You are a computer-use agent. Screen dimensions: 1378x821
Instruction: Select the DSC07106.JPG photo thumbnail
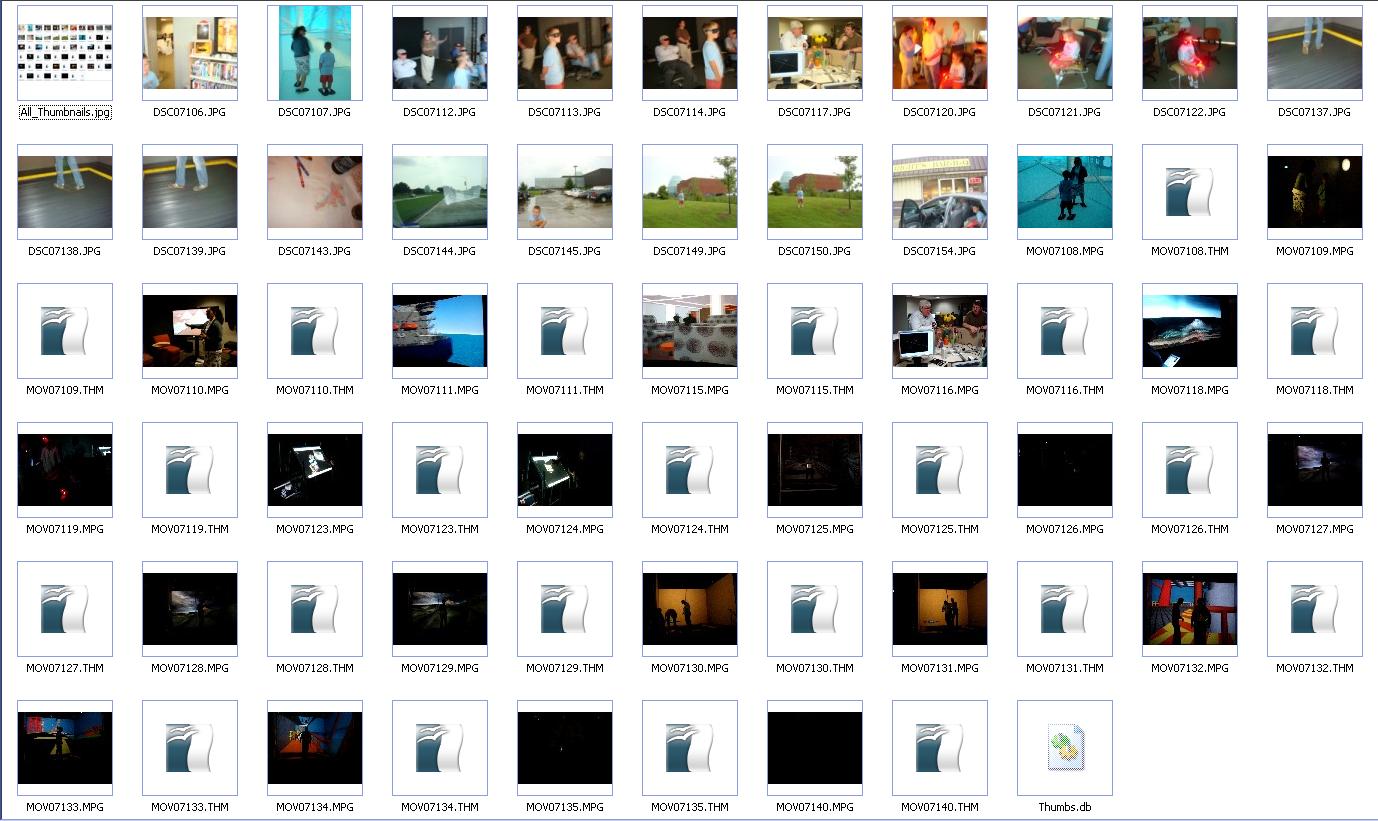pos(190,53)
